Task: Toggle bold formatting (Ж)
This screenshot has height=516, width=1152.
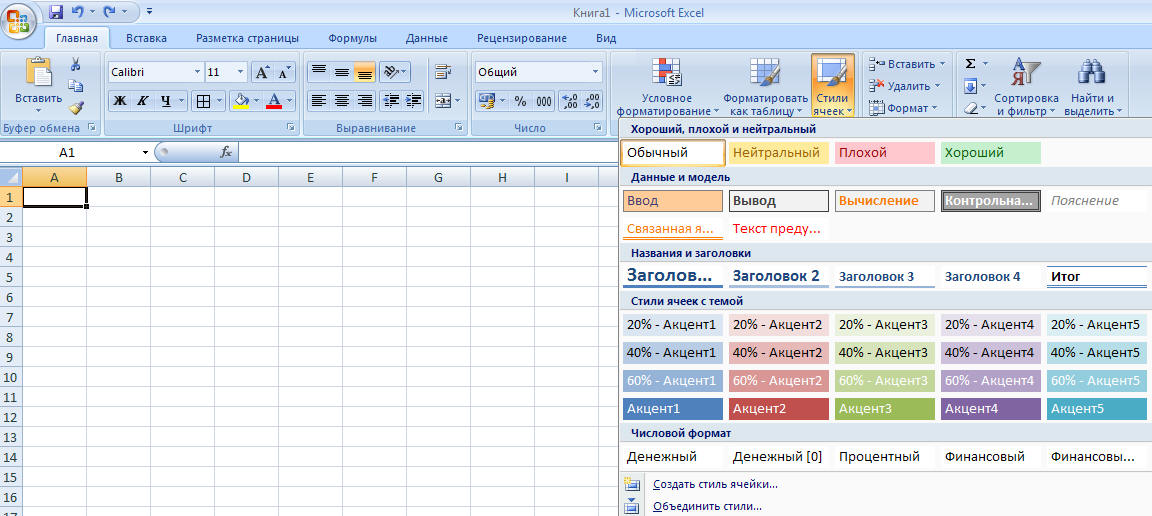Action: tap(120, 101)
